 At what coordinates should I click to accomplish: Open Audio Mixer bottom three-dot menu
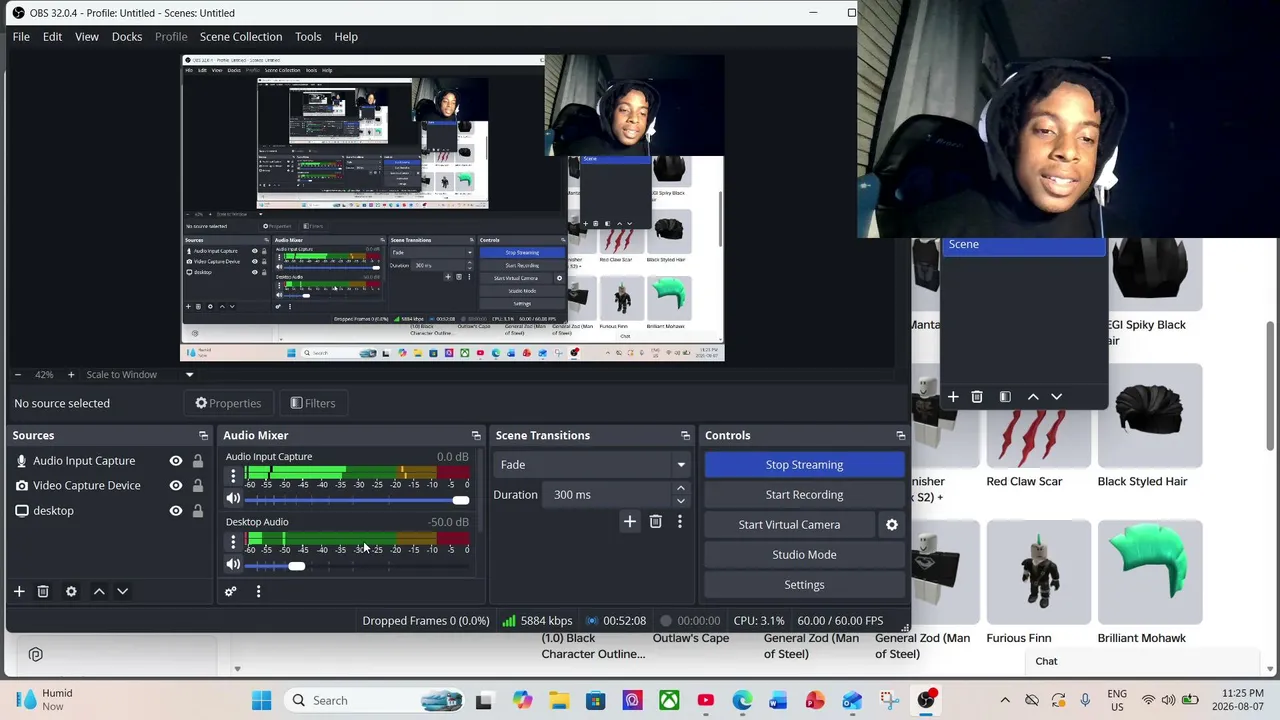click(258, 591)
